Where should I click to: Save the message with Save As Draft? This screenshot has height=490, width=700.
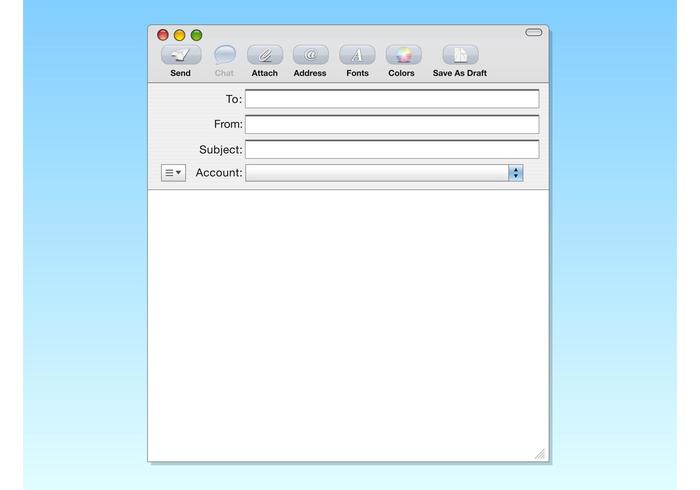pyautogui.click(x=460, y=55)
